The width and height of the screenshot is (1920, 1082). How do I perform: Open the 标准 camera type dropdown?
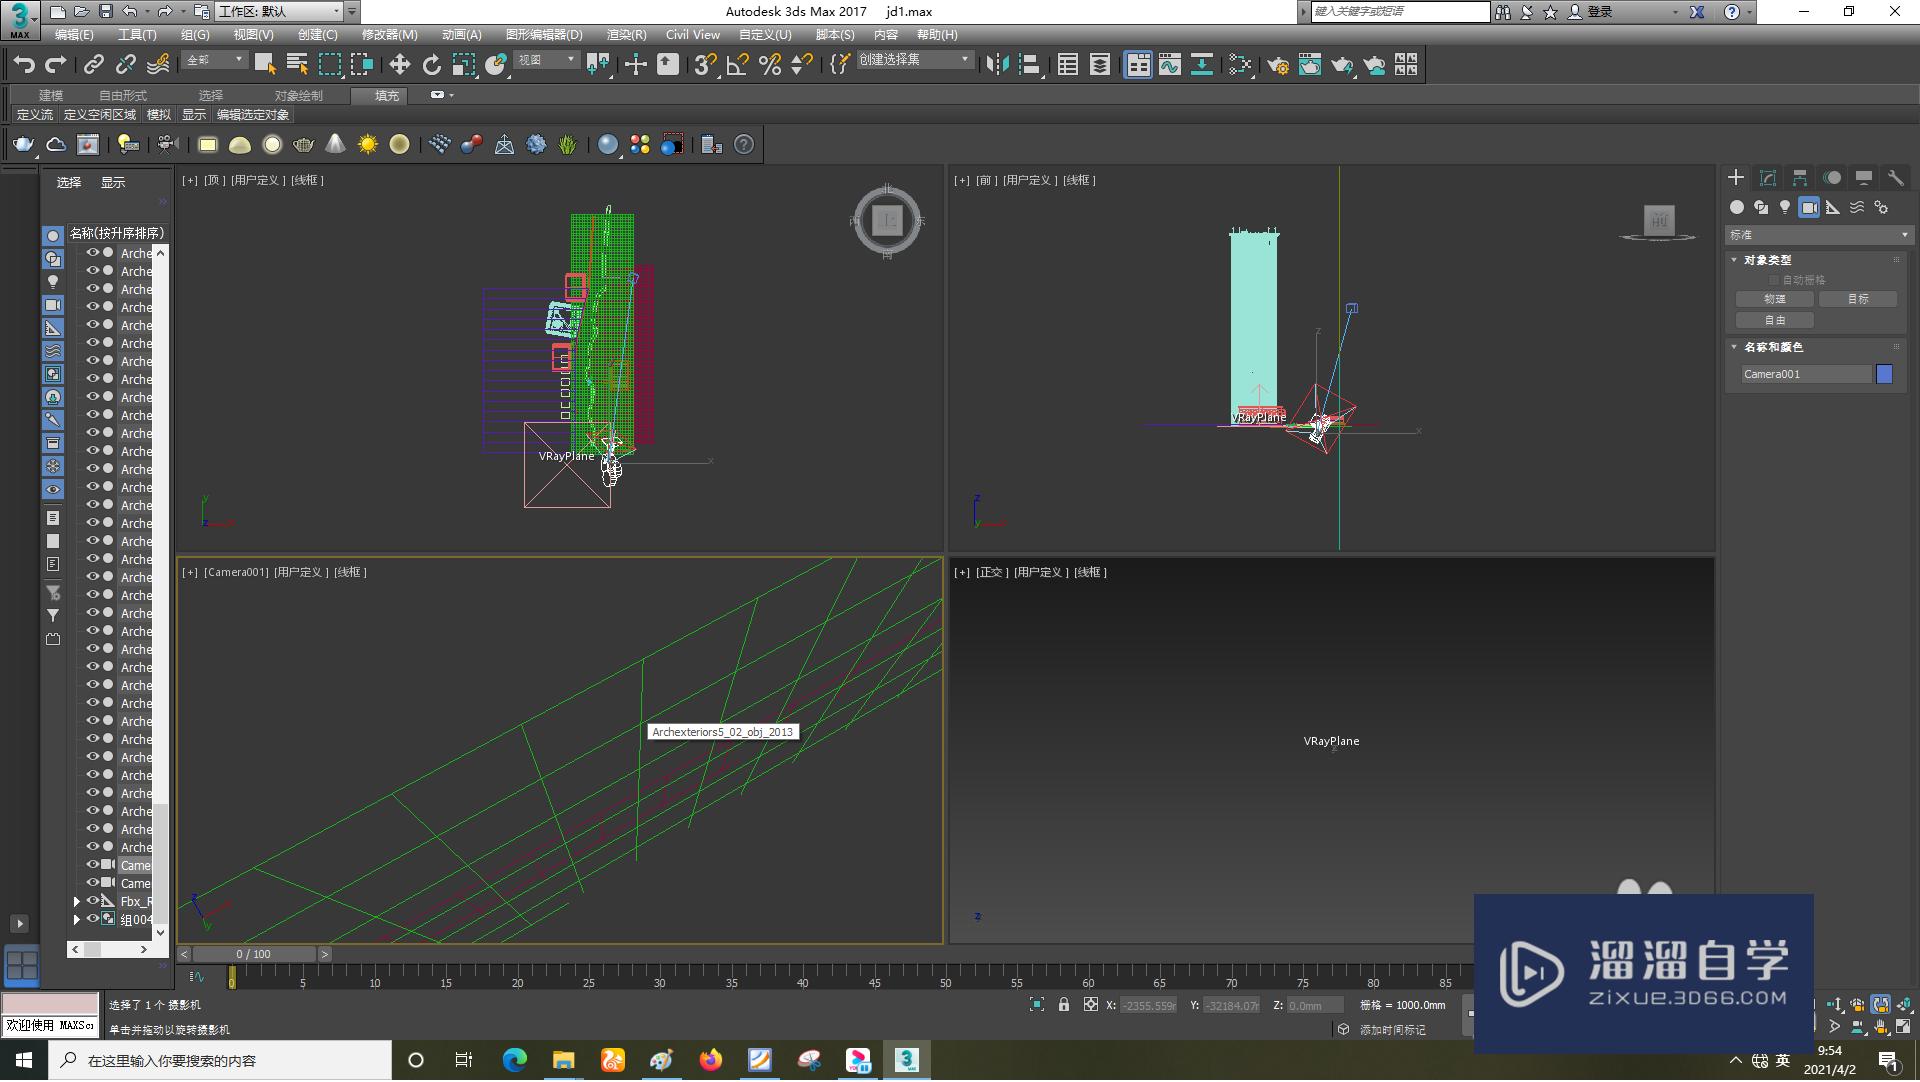[1818, 235]
